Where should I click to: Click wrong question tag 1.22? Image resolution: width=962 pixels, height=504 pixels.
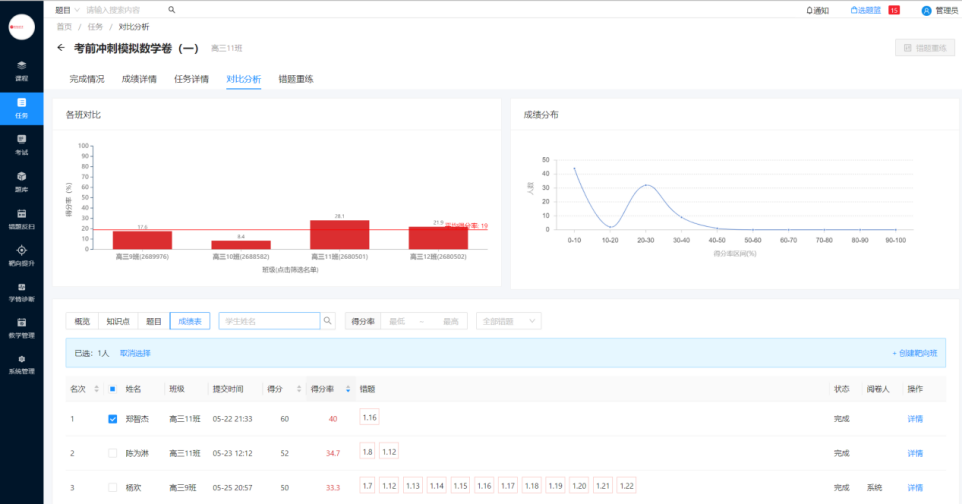coord(626,486)
